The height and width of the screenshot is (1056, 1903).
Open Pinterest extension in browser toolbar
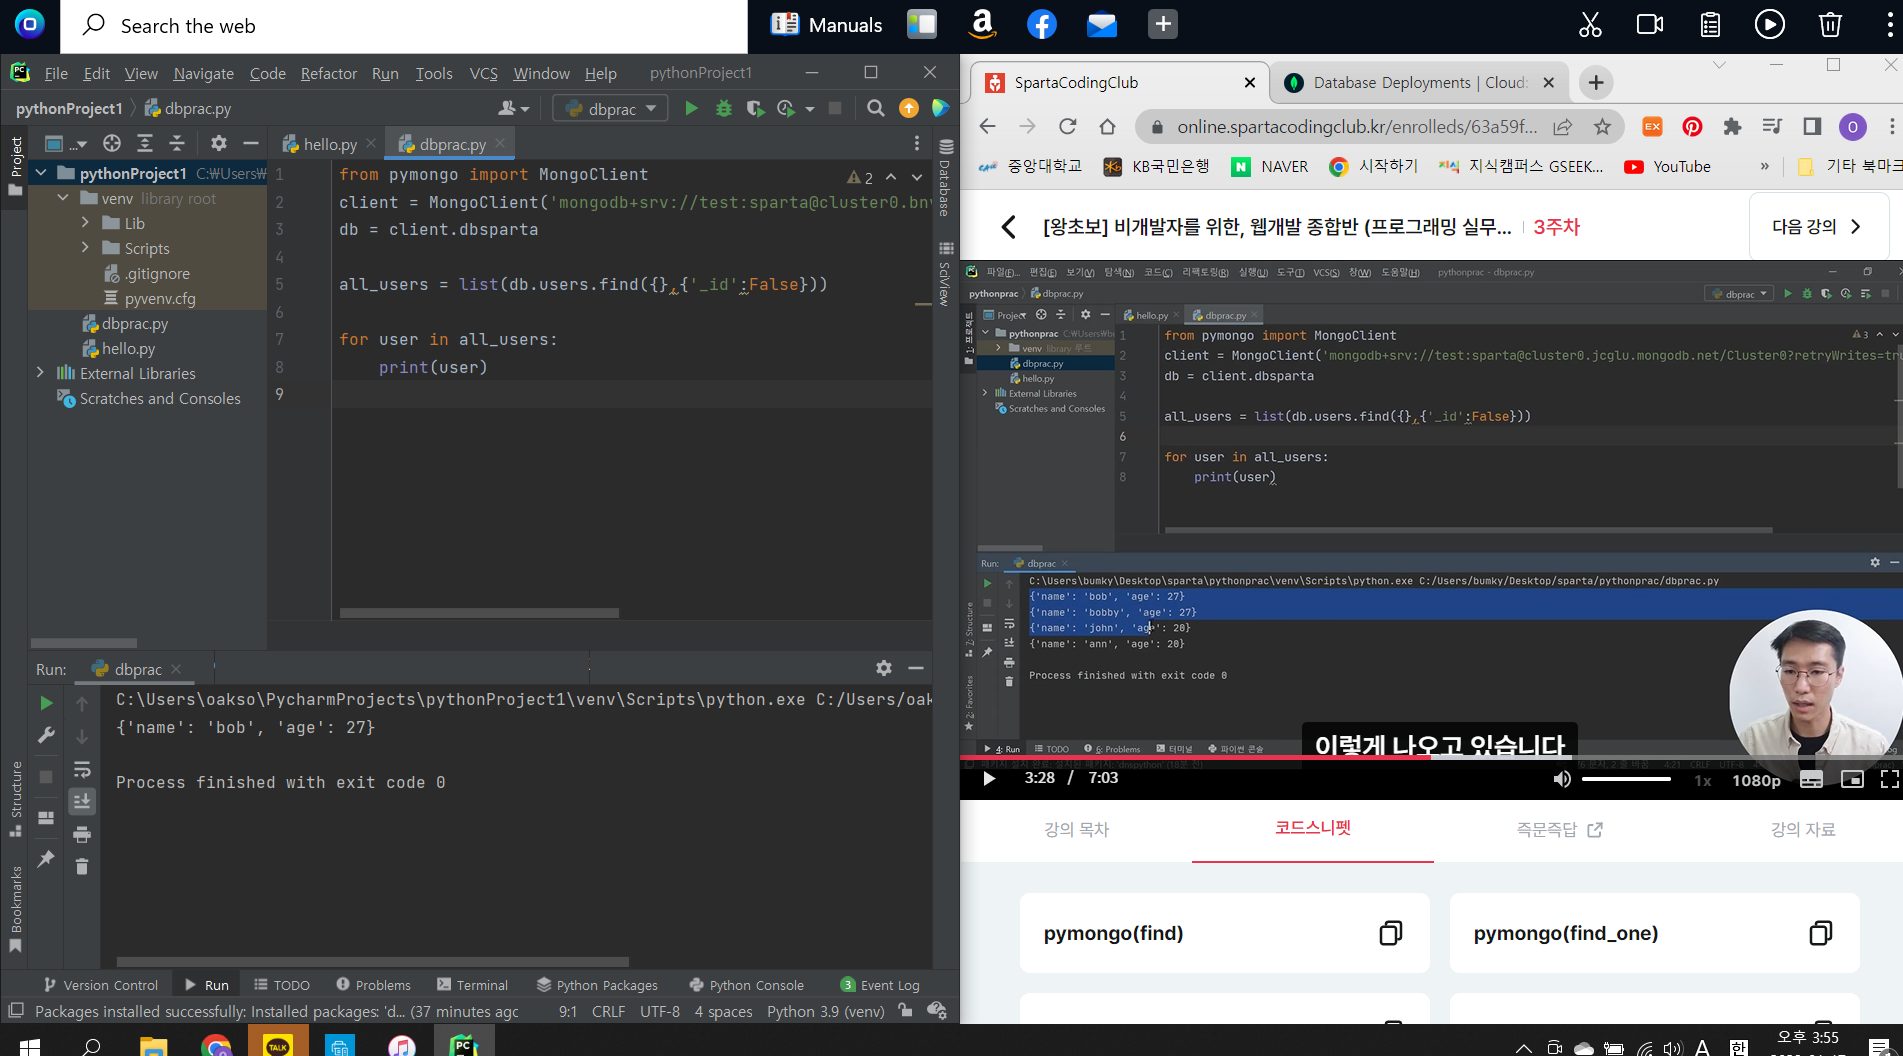pyautogui.click(x=1692, y=126)
